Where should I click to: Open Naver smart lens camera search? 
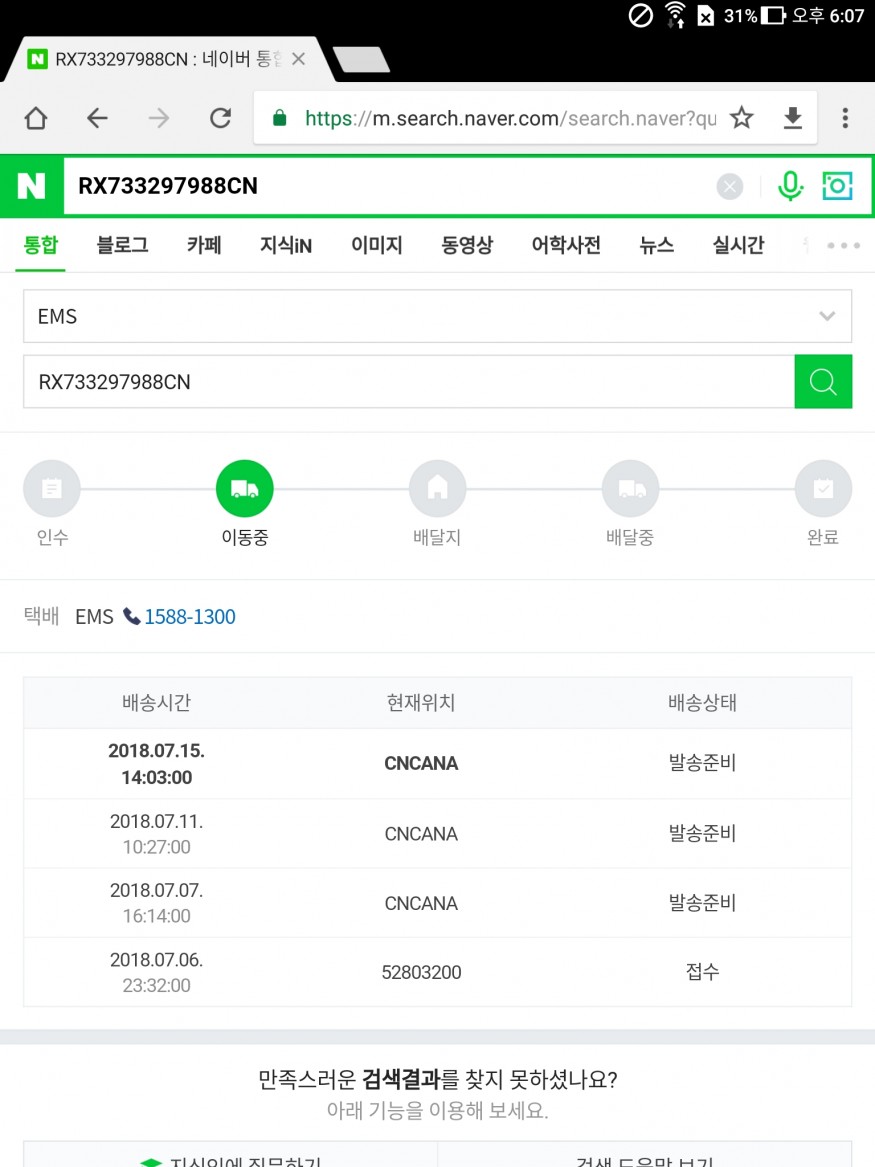[837, 186]
